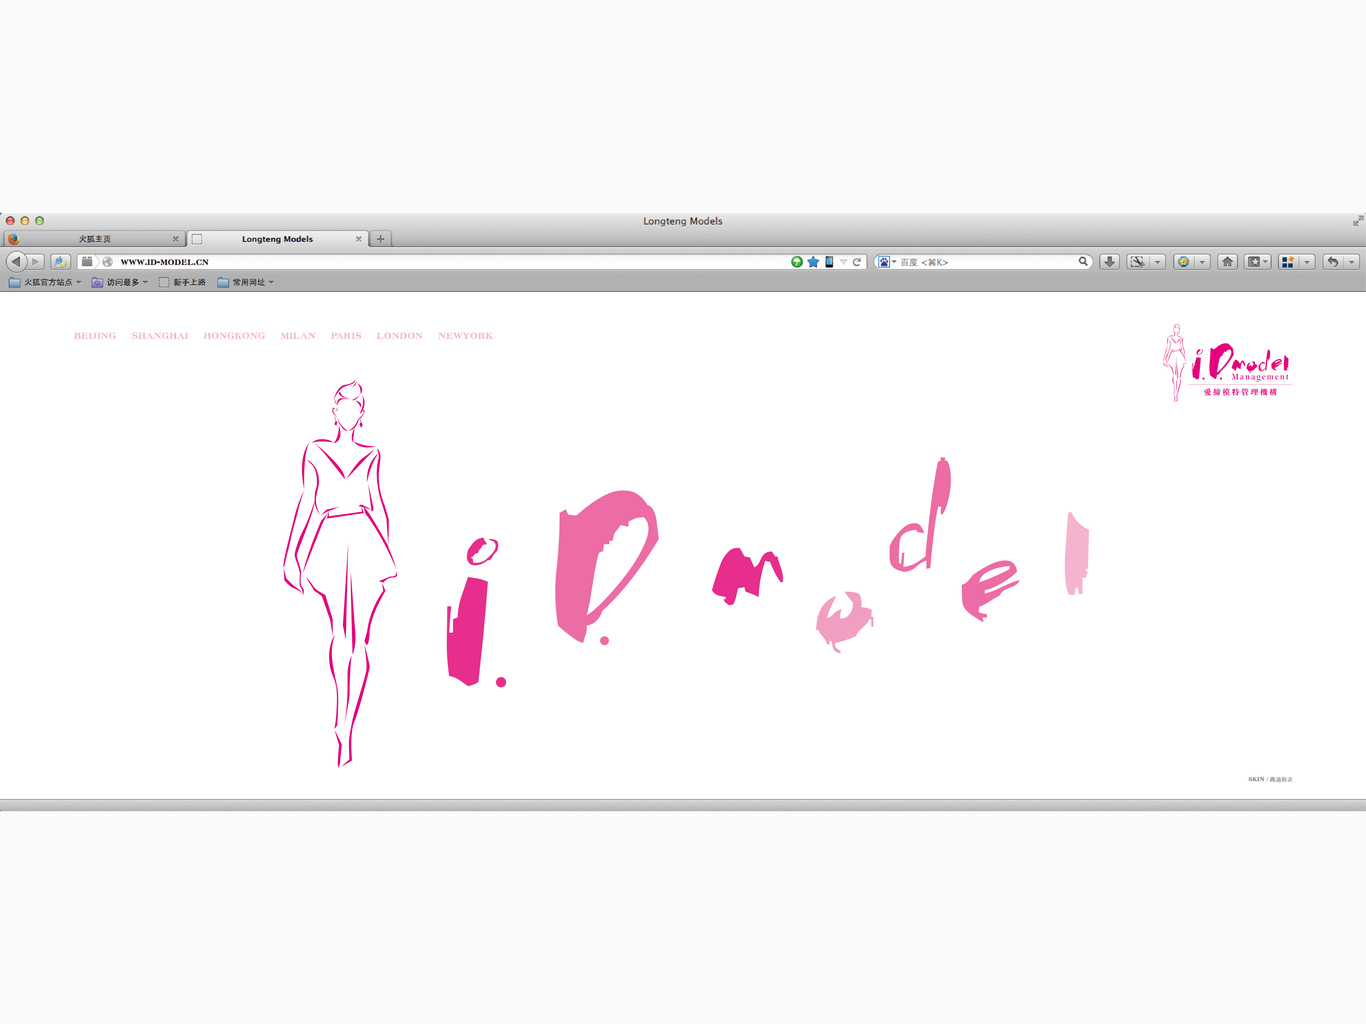Expand dropdown next to the round toolbar icon

coord(1203,262)
